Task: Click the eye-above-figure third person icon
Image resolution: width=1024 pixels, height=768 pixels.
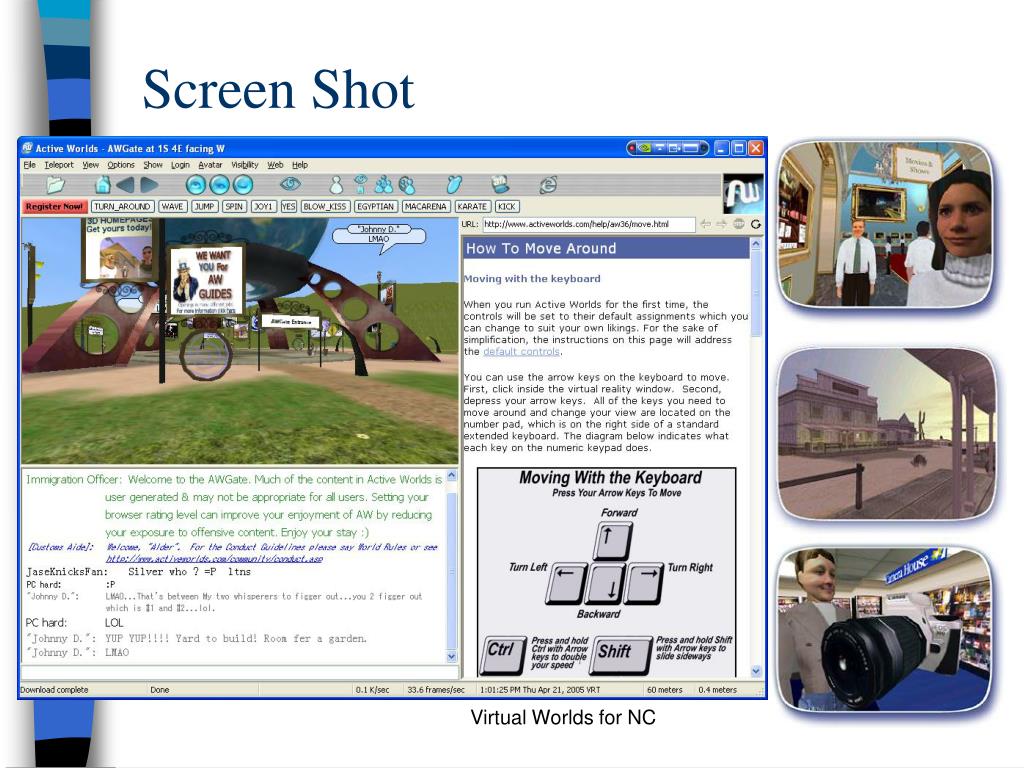Action: (x=360, y=185)
